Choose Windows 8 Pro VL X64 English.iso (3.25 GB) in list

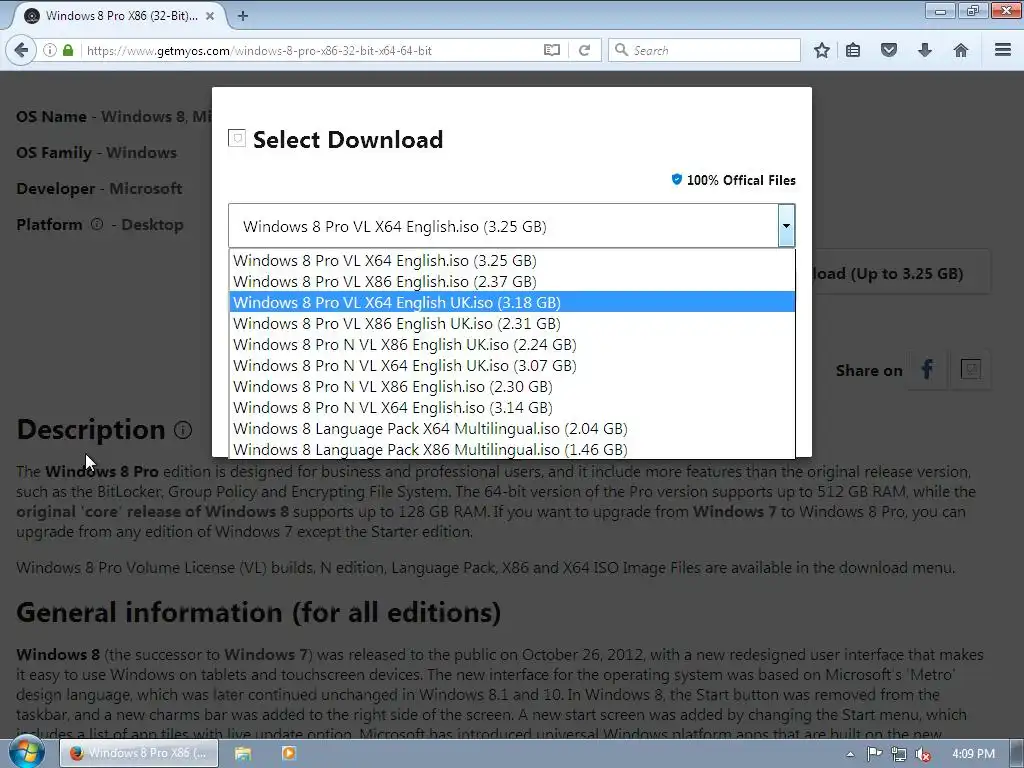pos(512,261)
